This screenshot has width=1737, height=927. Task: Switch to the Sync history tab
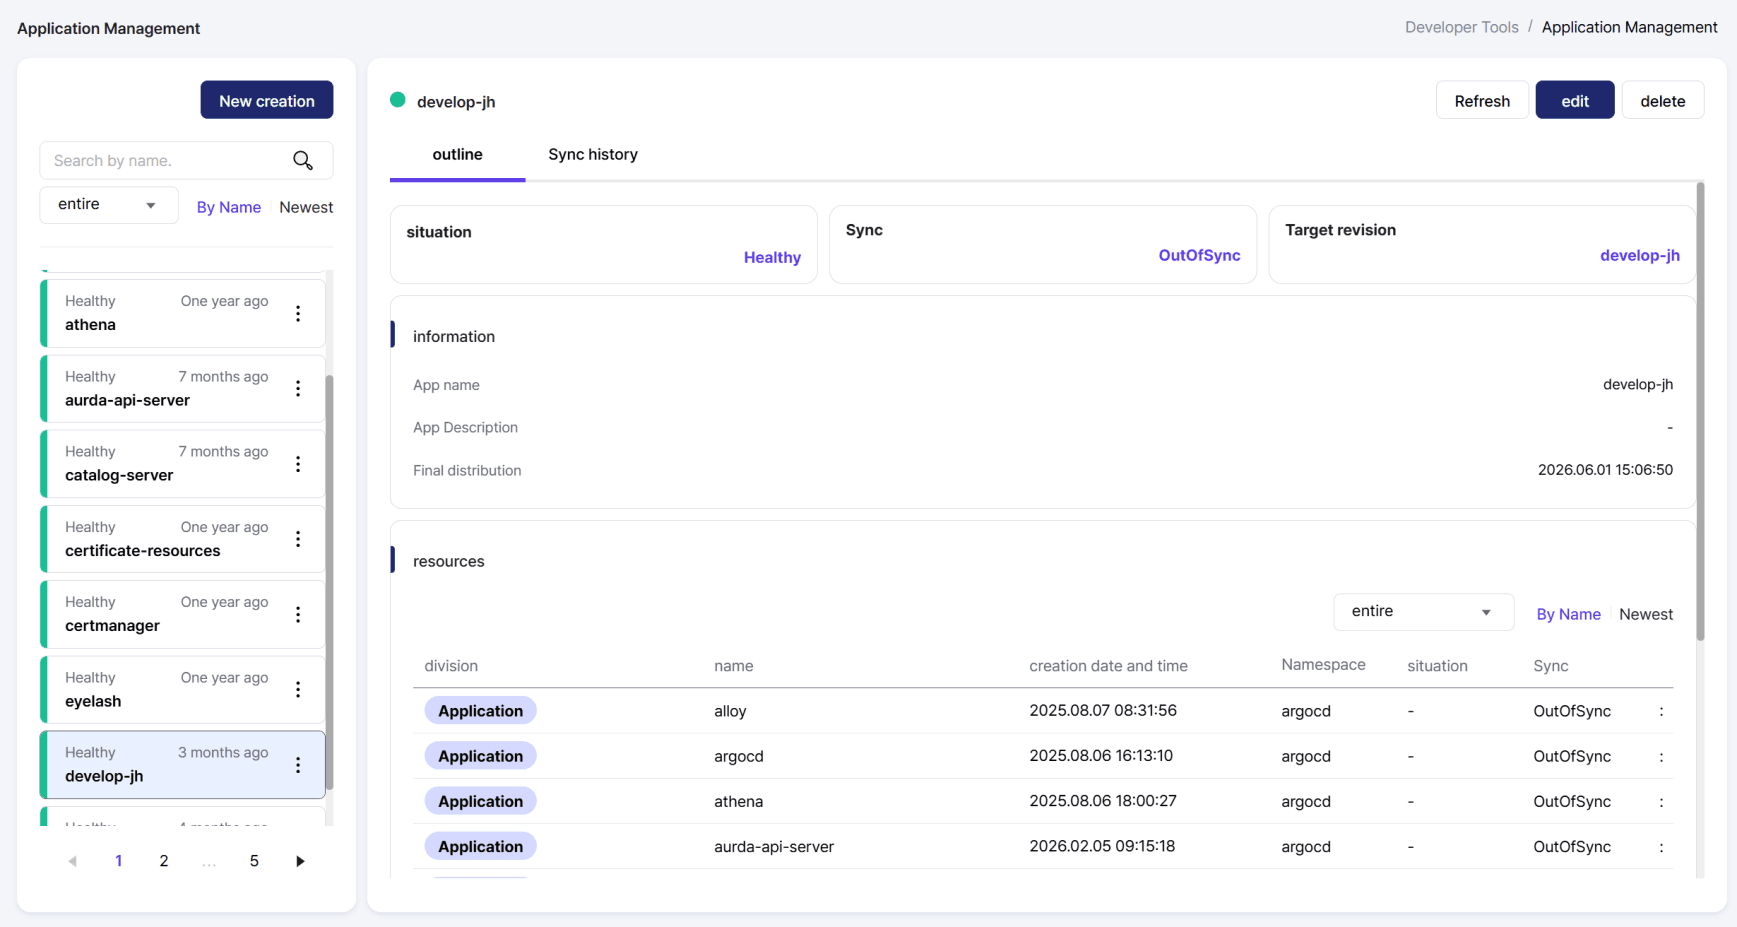click(x=593, y=155)
